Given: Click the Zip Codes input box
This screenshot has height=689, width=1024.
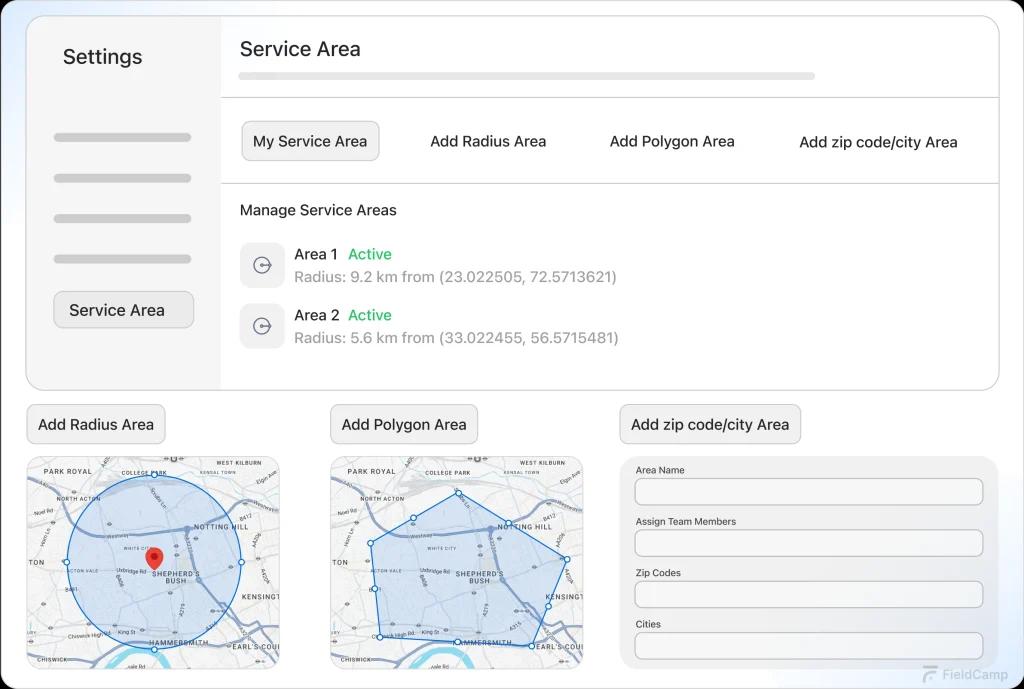Looking at the screenshot, I should pos(808,594).
